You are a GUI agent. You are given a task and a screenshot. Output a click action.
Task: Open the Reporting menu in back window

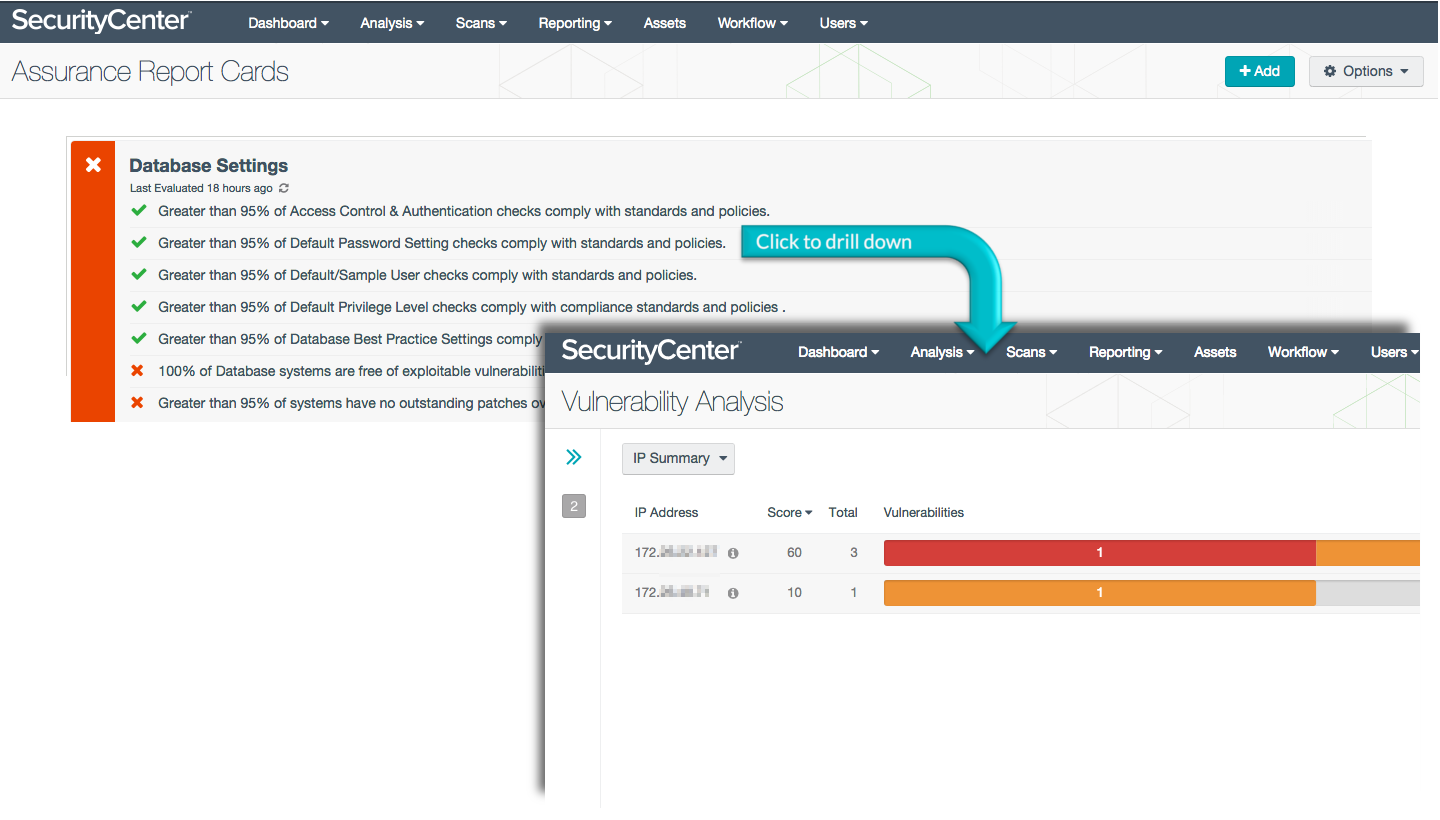click(x=575, y=23)
